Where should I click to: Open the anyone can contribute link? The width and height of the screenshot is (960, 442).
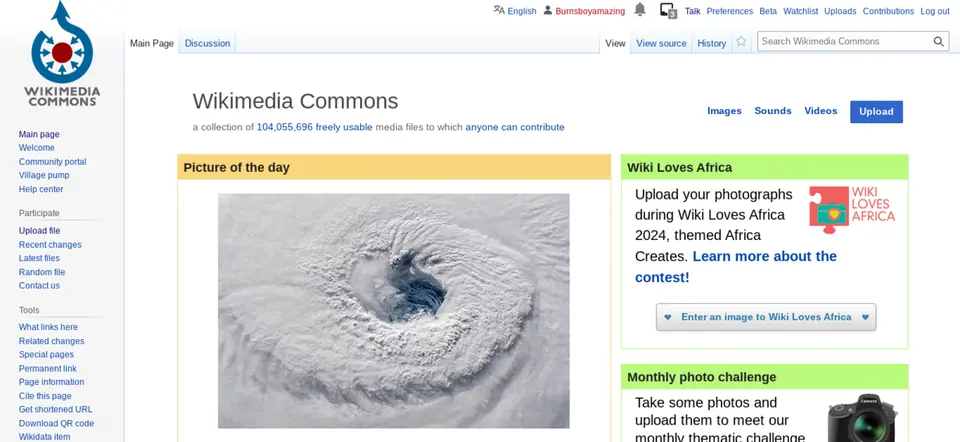[x=515, y=127]
